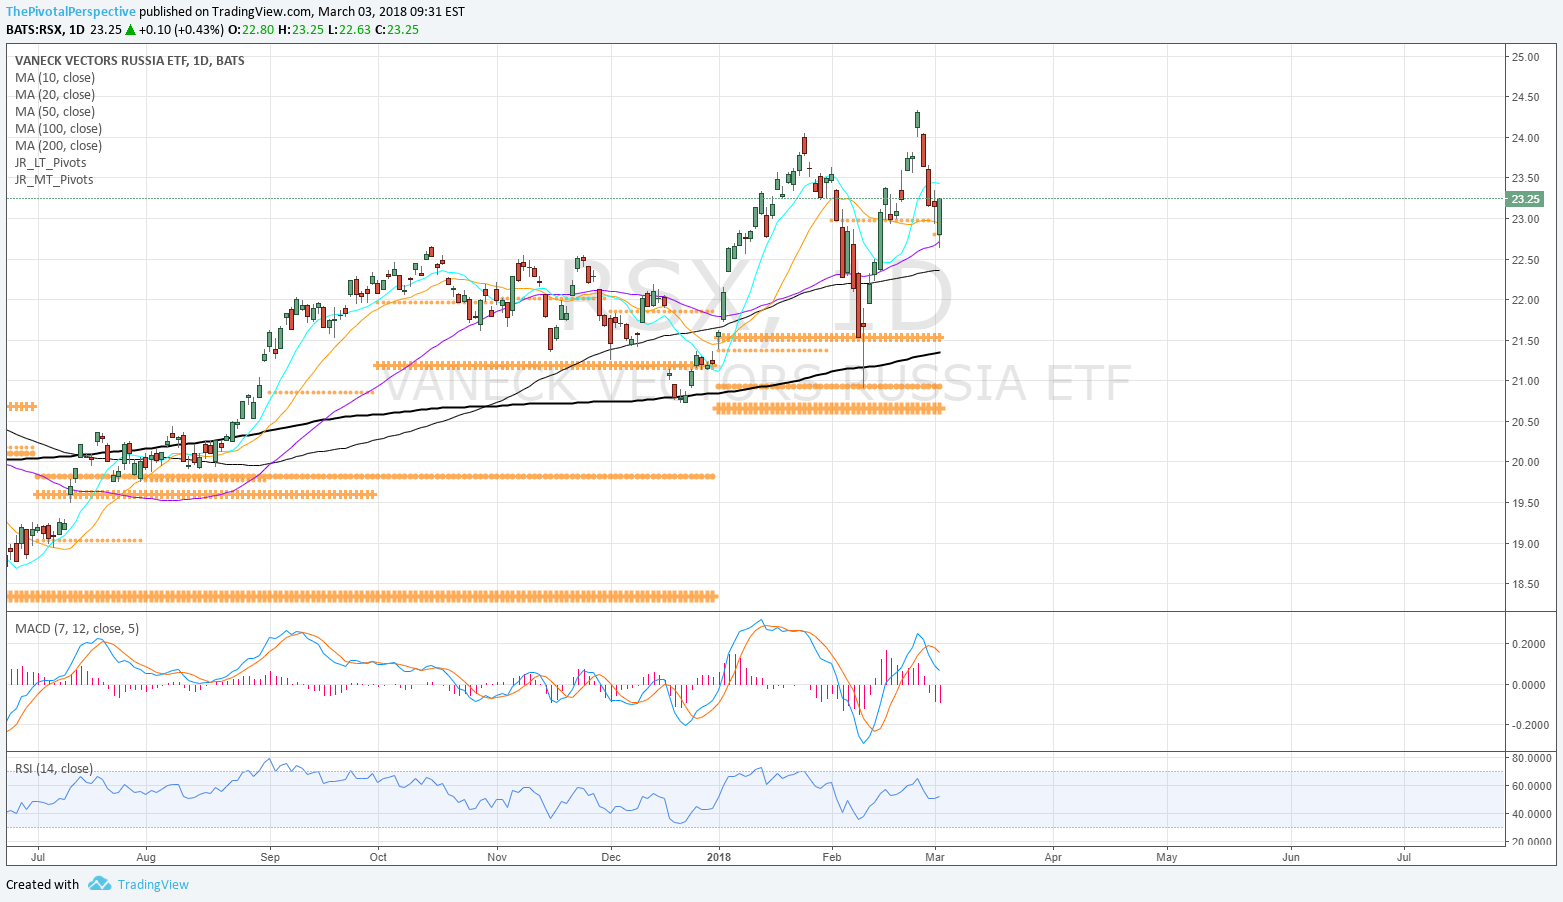Screen dimensions: 1563x902
Task: Click the 0.2000 MACD axis label
Action: 1529,644
